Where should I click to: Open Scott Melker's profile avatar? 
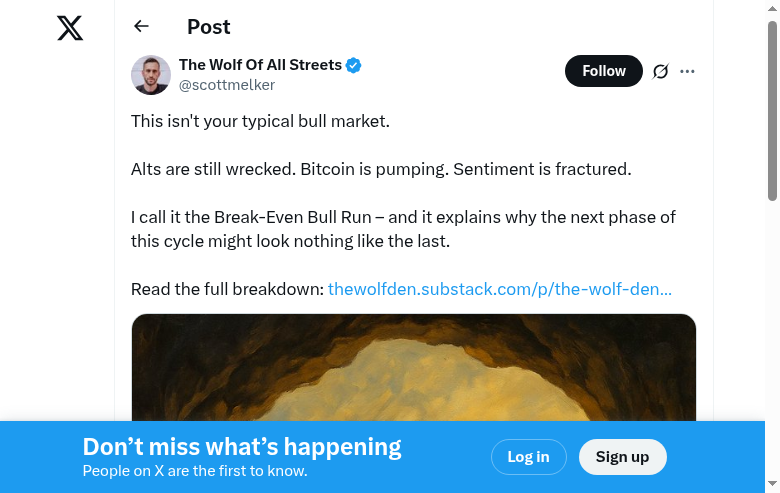click(151, 75)
